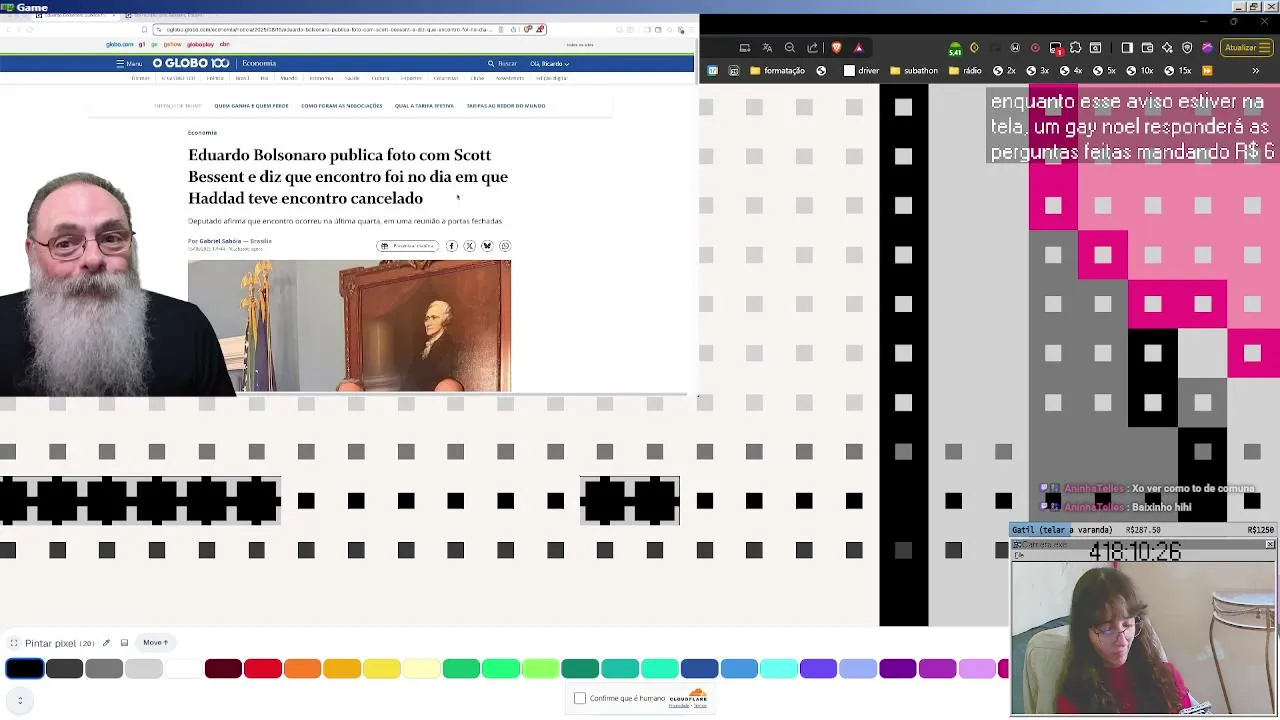Click the Brave shields lion icon
The image size is (1280, 720).
pyautogui.click(x=836, y=47)
